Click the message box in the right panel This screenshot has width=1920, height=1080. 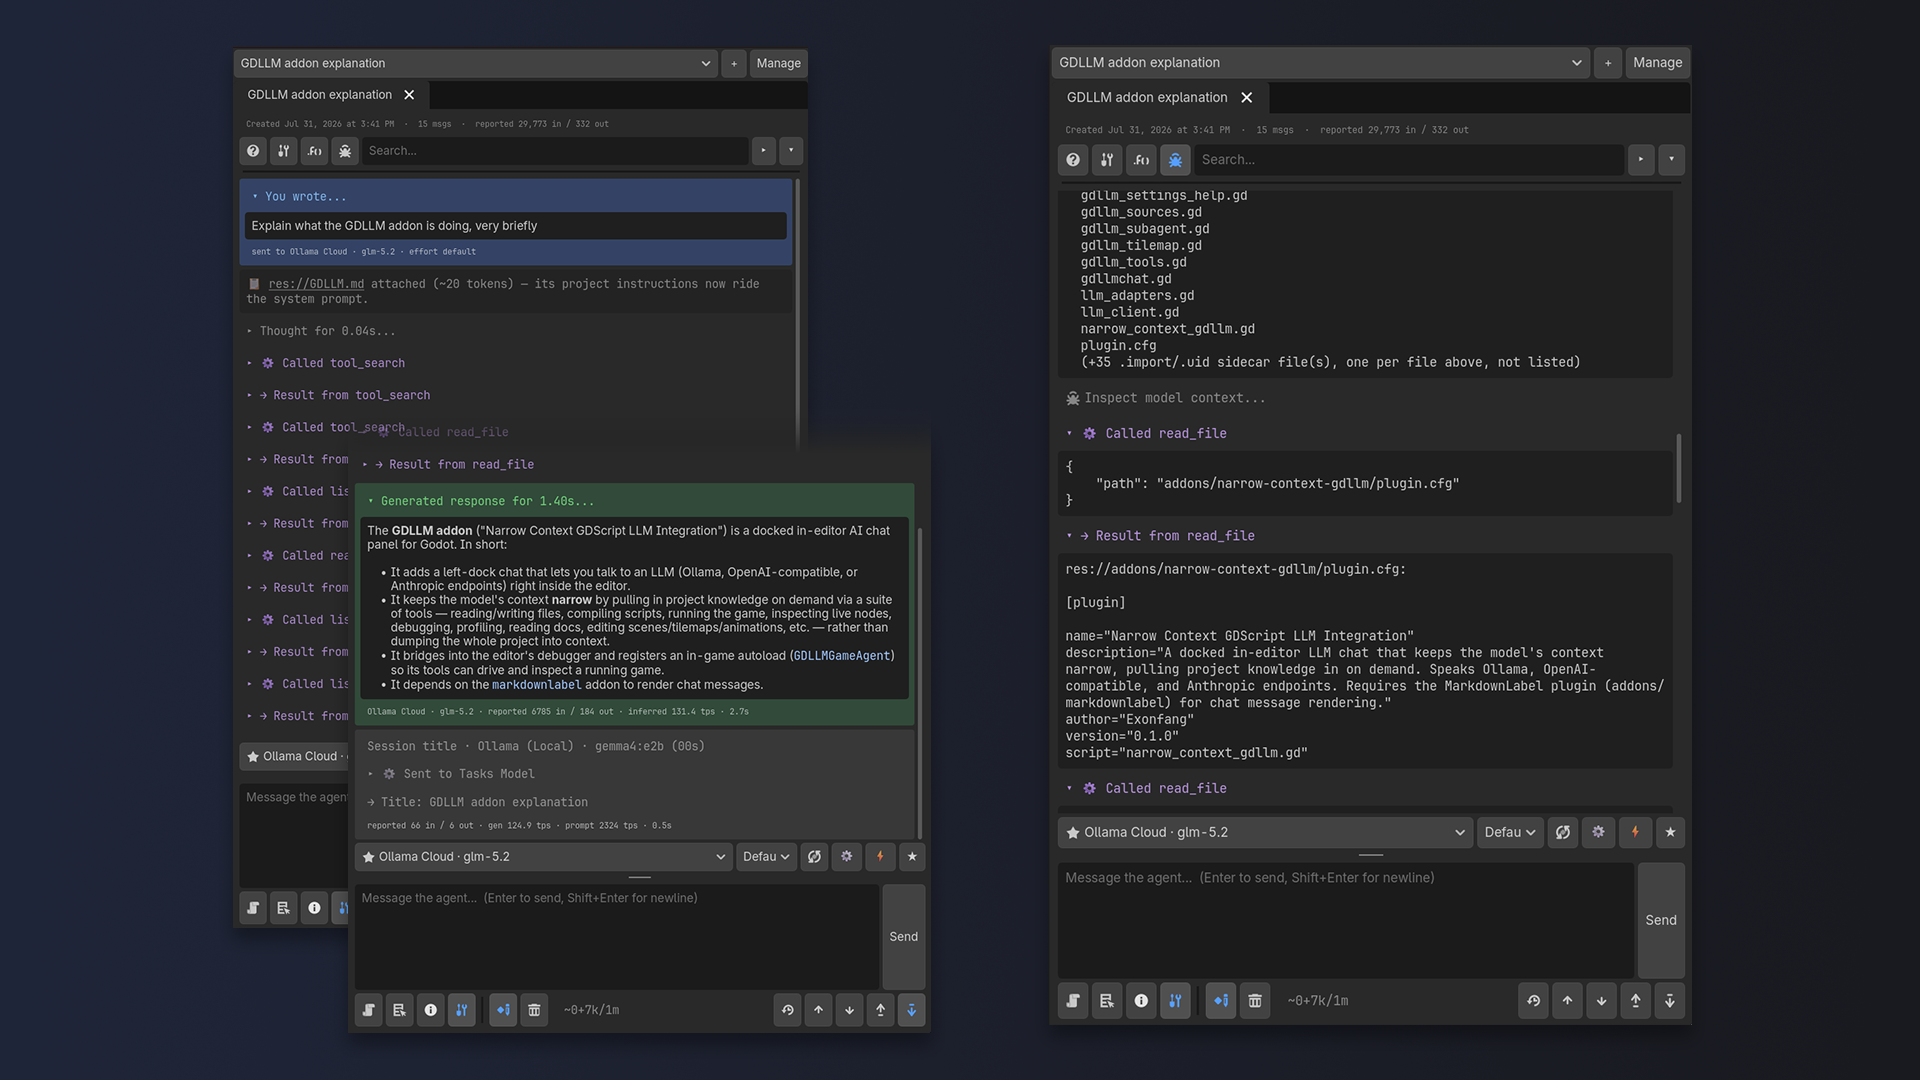(x=1346, y=920)
